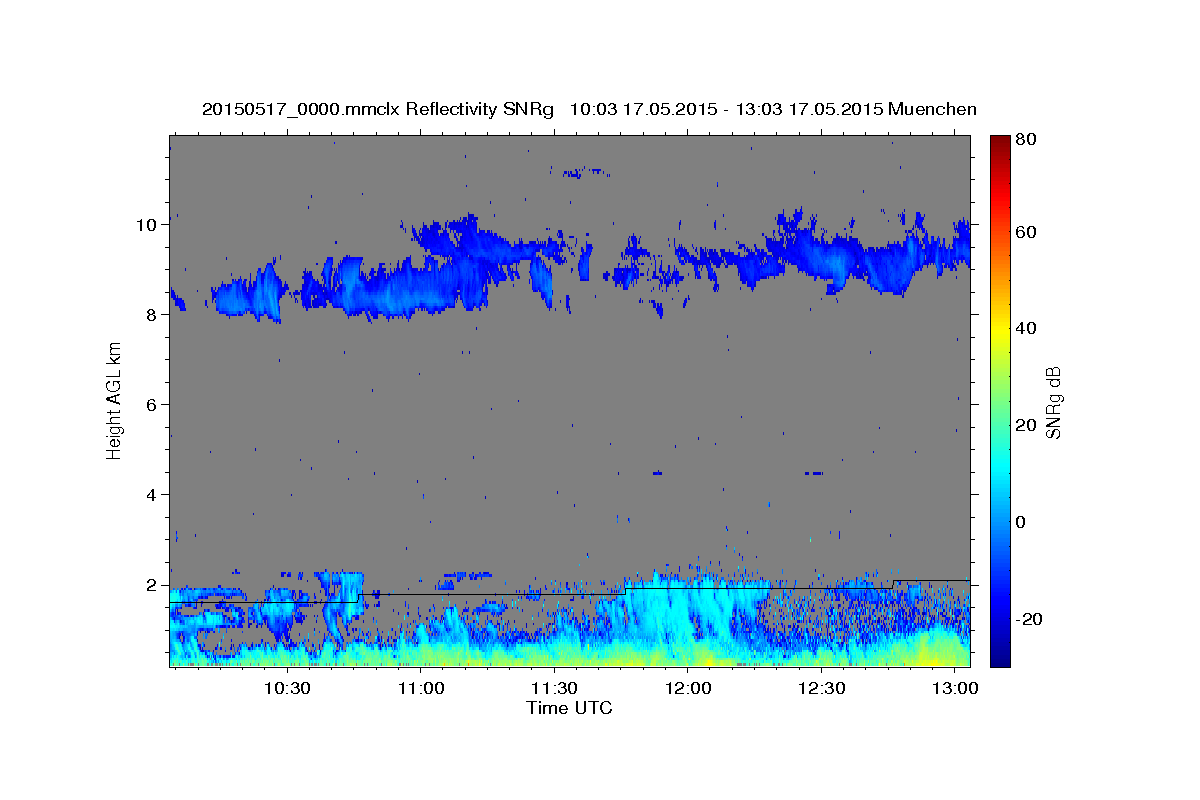Click the colorbar value 20 above zero
Image resolution: width=1200 pixels, height=800 pixels.
pos(1025,425)
